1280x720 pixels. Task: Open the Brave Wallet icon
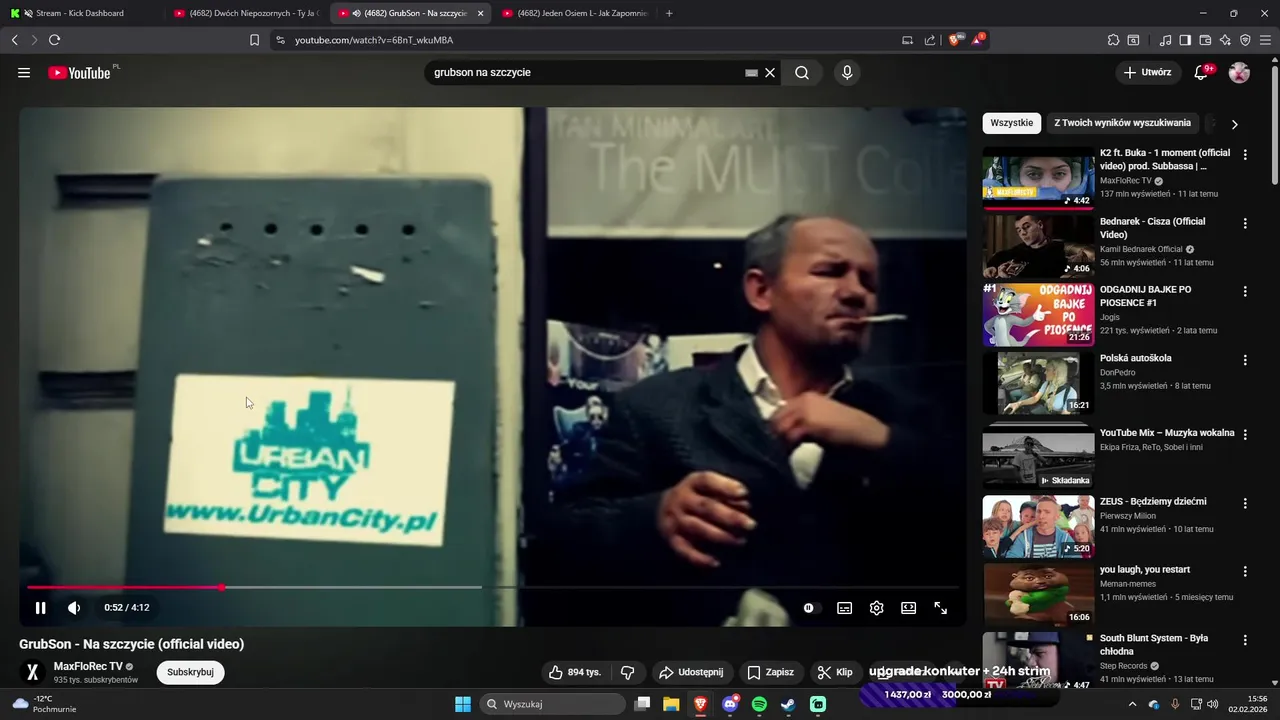[x=1205, y=40]
